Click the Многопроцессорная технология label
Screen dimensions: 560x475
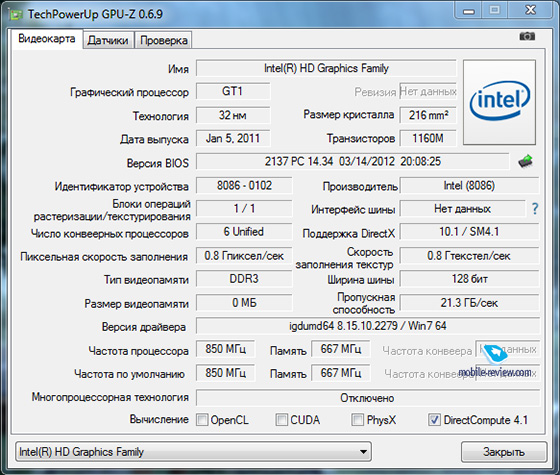pyautogui.click(x=110, y=397)
